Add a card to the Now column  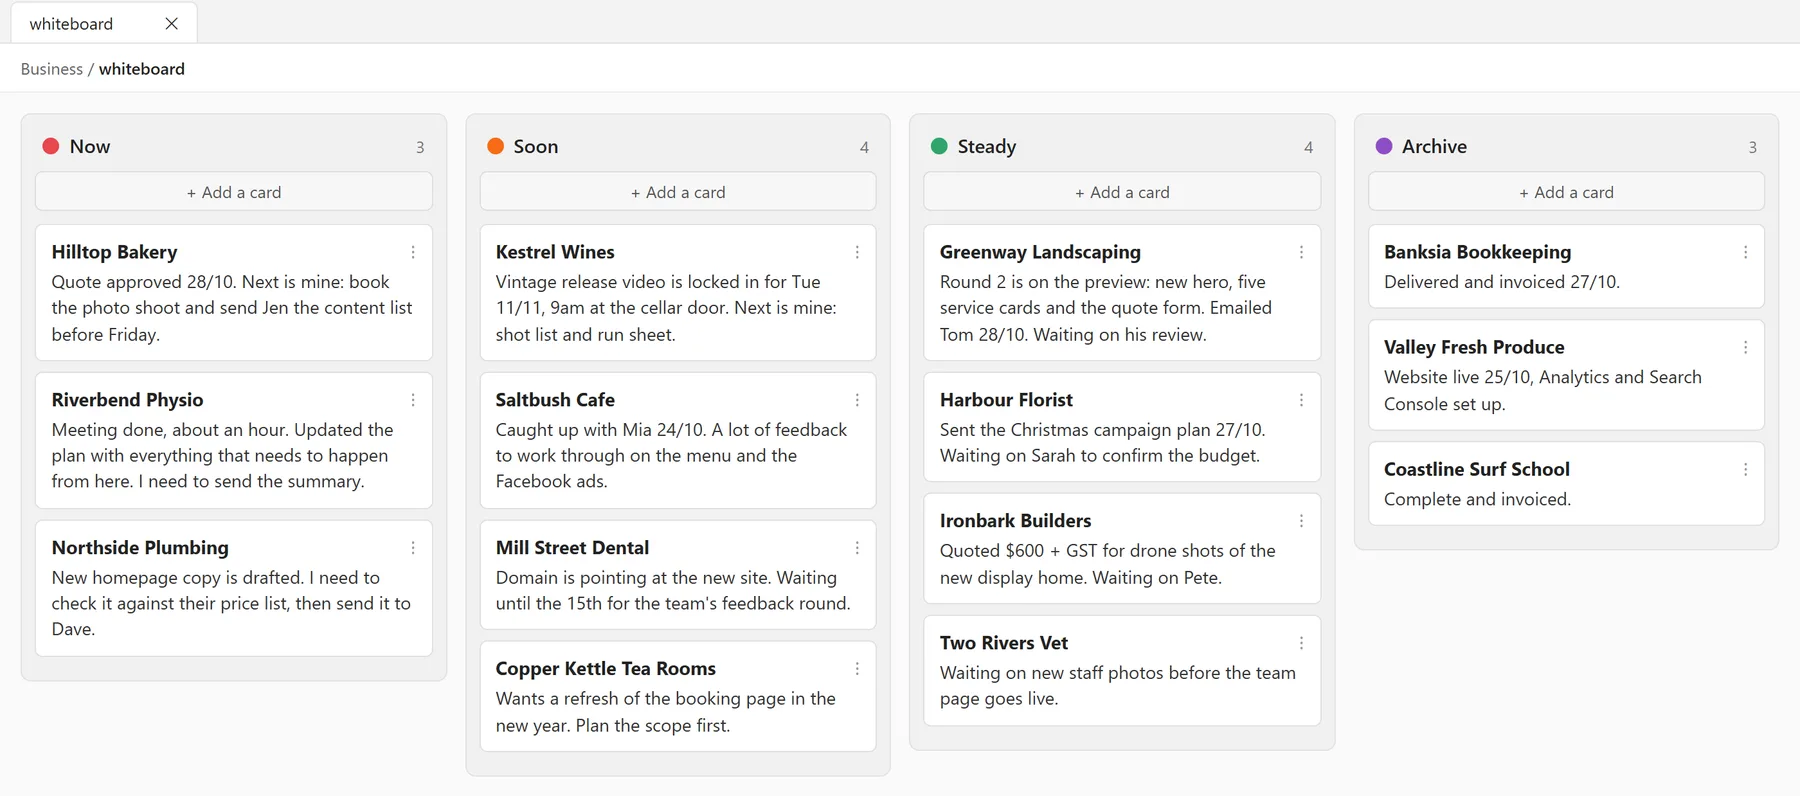pyautogui.click(x=234, y=192)
